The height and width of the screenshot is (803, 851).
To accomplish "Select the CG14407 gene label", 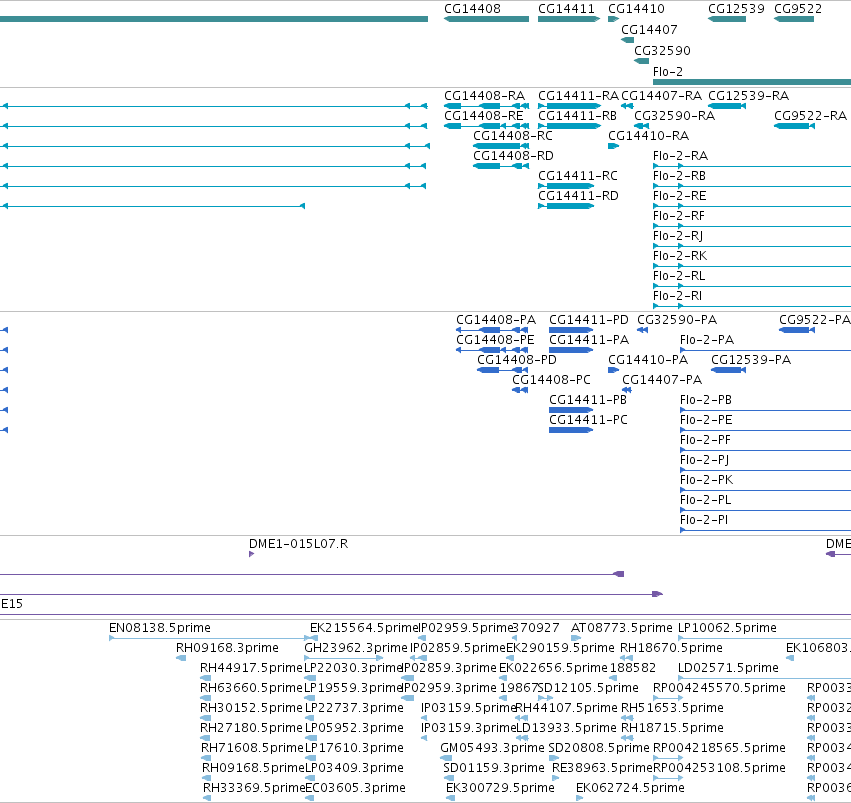I will tap(649, 29).
